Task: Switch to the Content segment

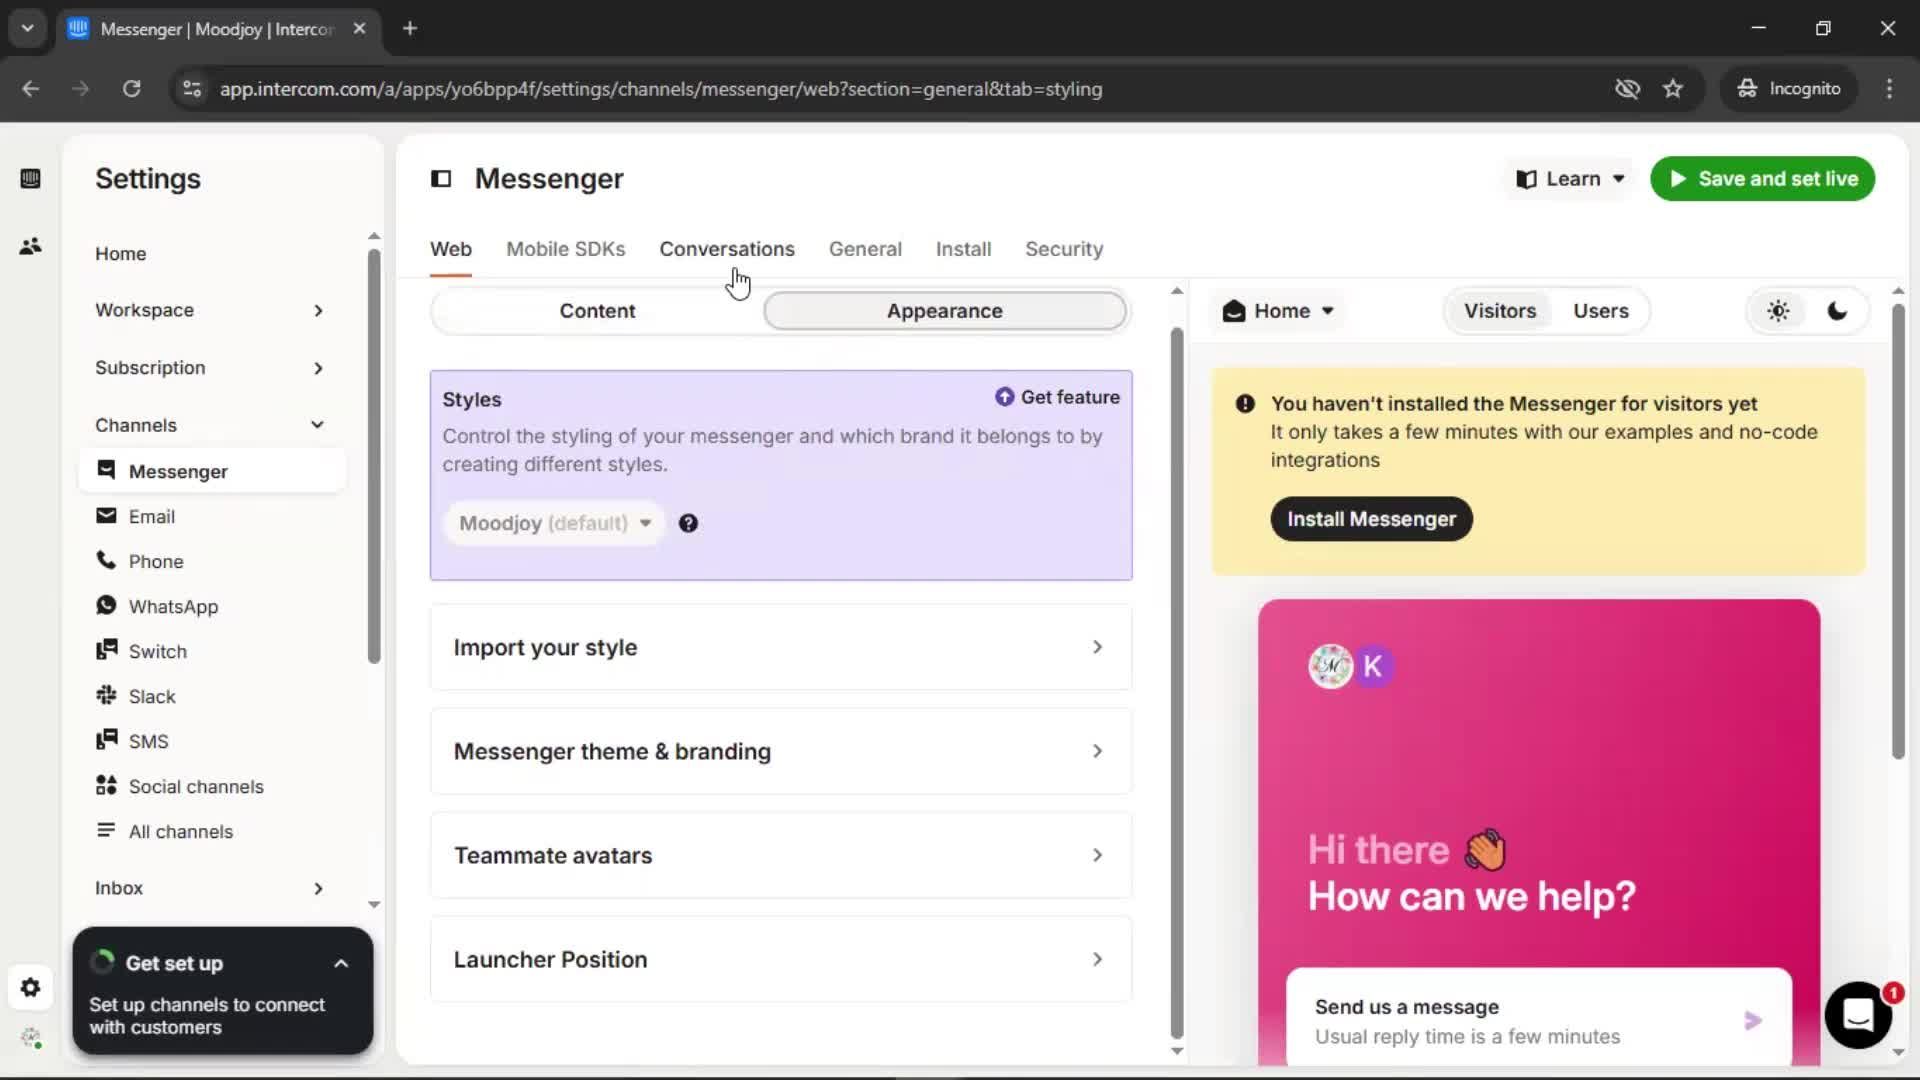Action: point(597,311)
